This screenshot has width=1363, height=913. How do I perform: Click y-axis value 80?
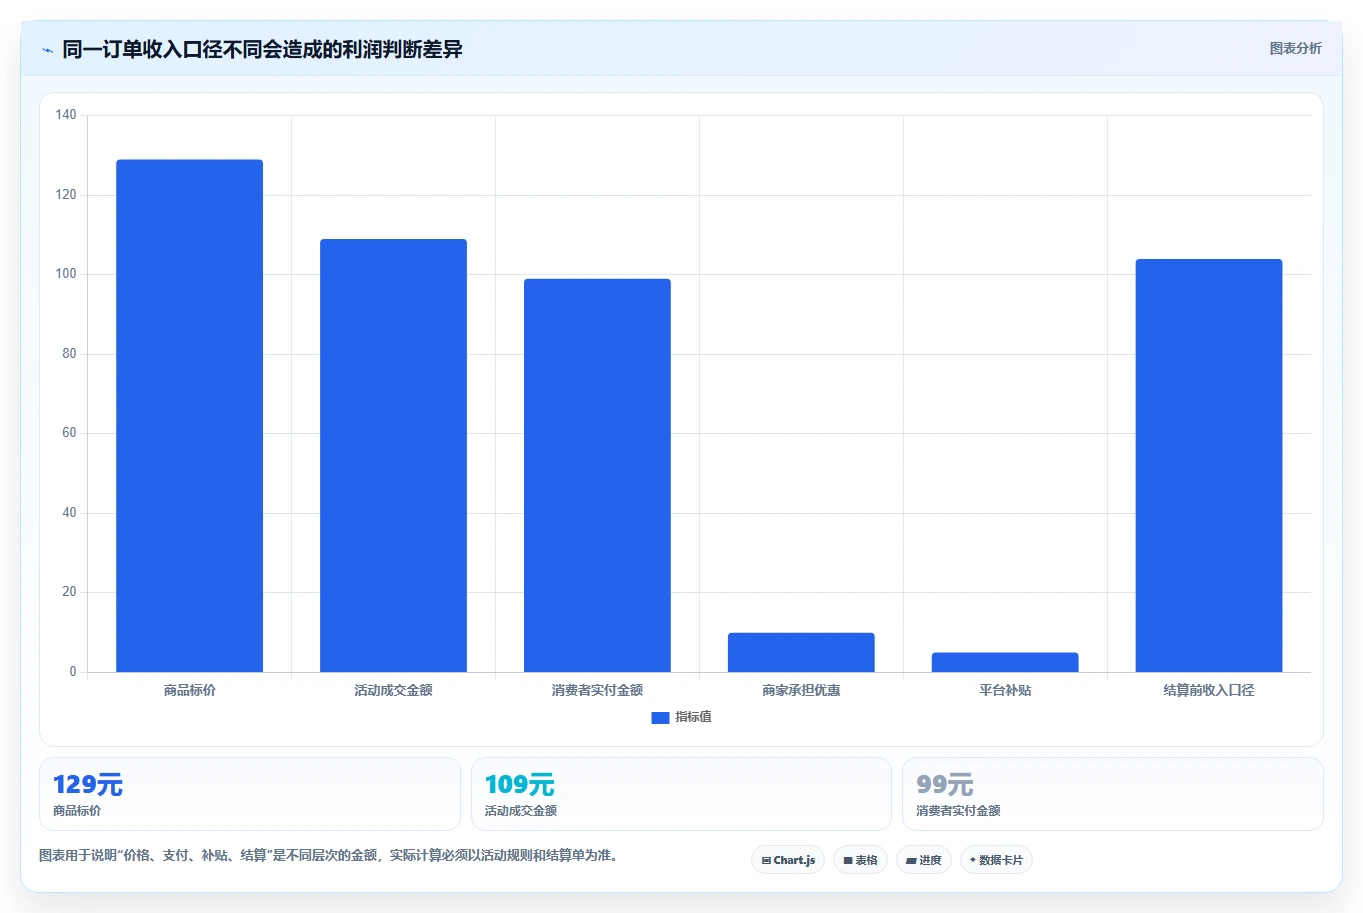click(x=69, y=354)
